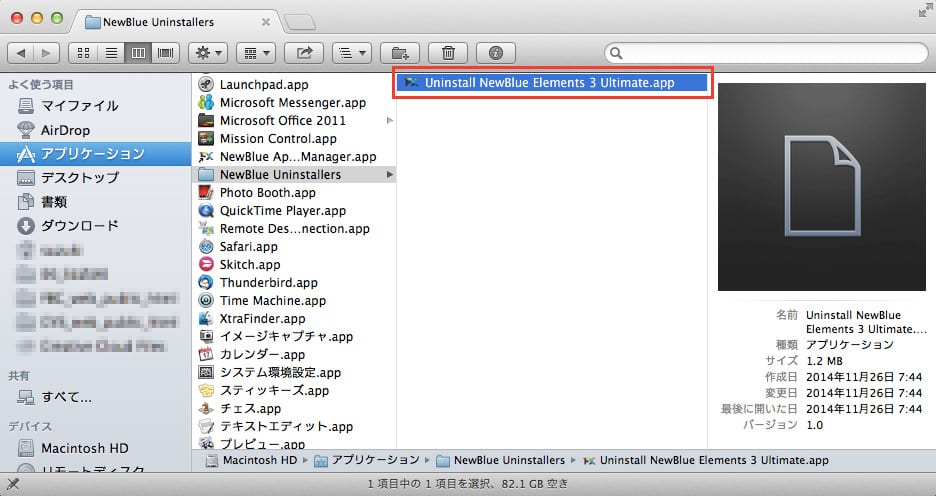Select the チェス.app icon

(x=206, y=408)
